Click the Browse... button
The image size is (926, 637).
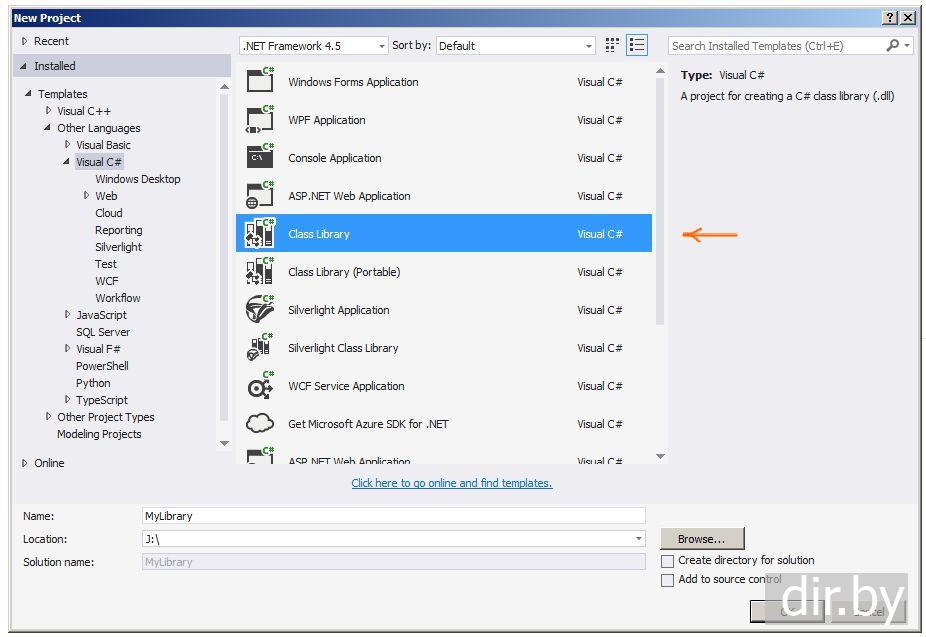(x=702, y=539)
